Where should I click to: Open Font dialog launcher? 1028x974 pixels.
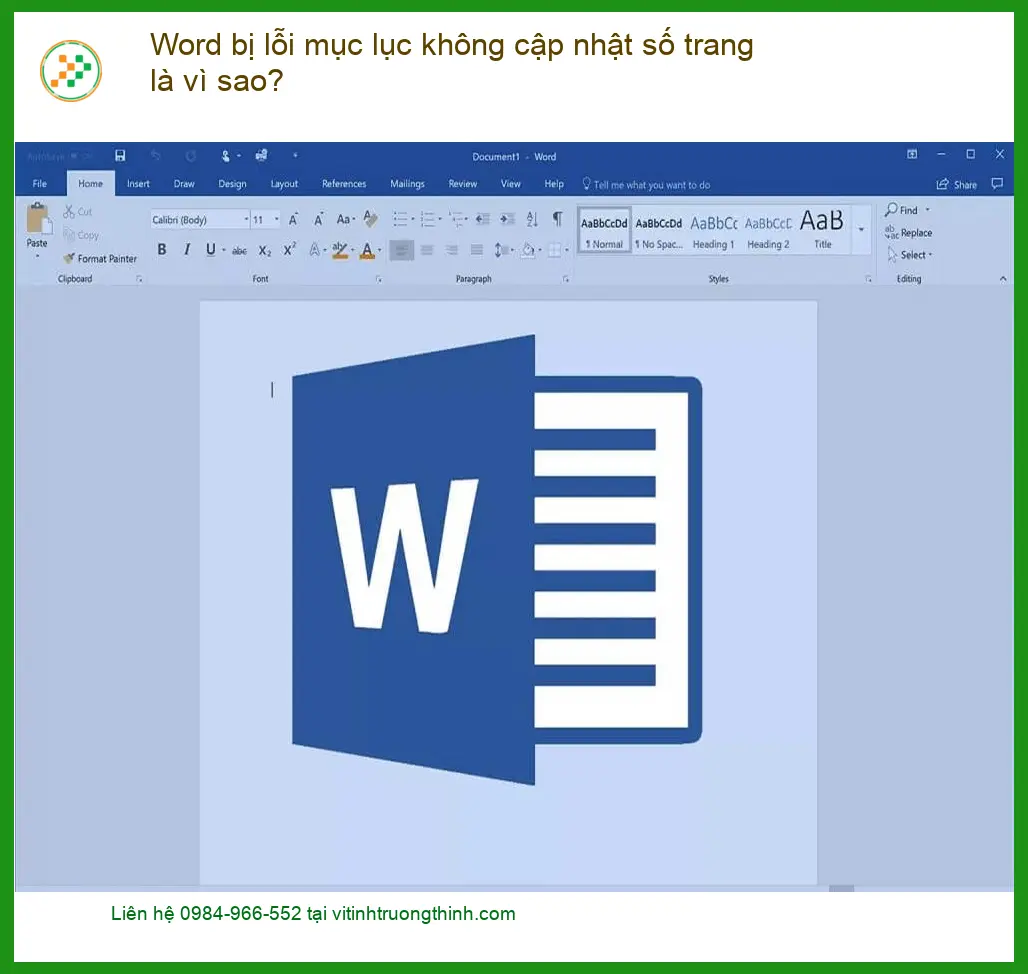click(x=378, y=279)
